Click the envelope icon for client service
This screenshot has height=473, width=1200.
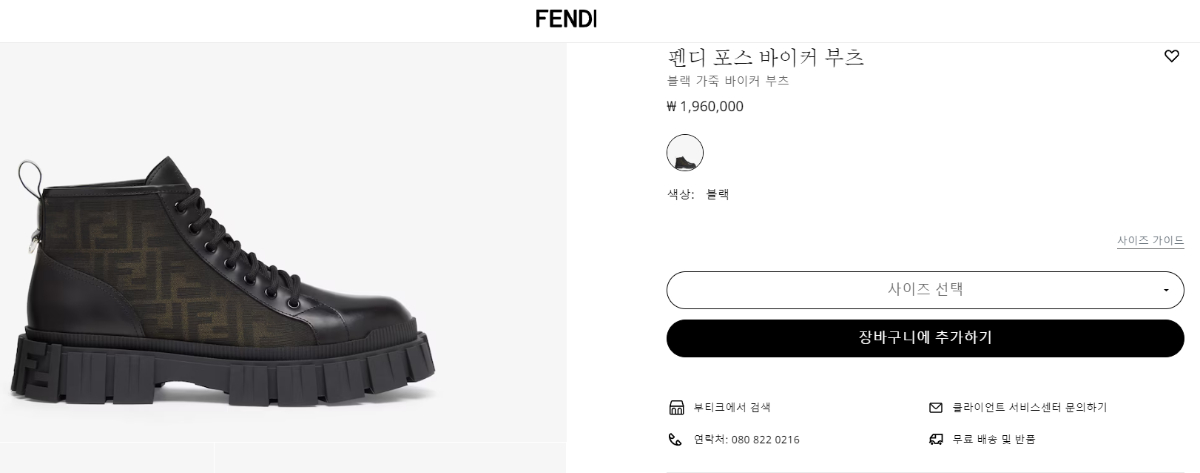point(936,408)
